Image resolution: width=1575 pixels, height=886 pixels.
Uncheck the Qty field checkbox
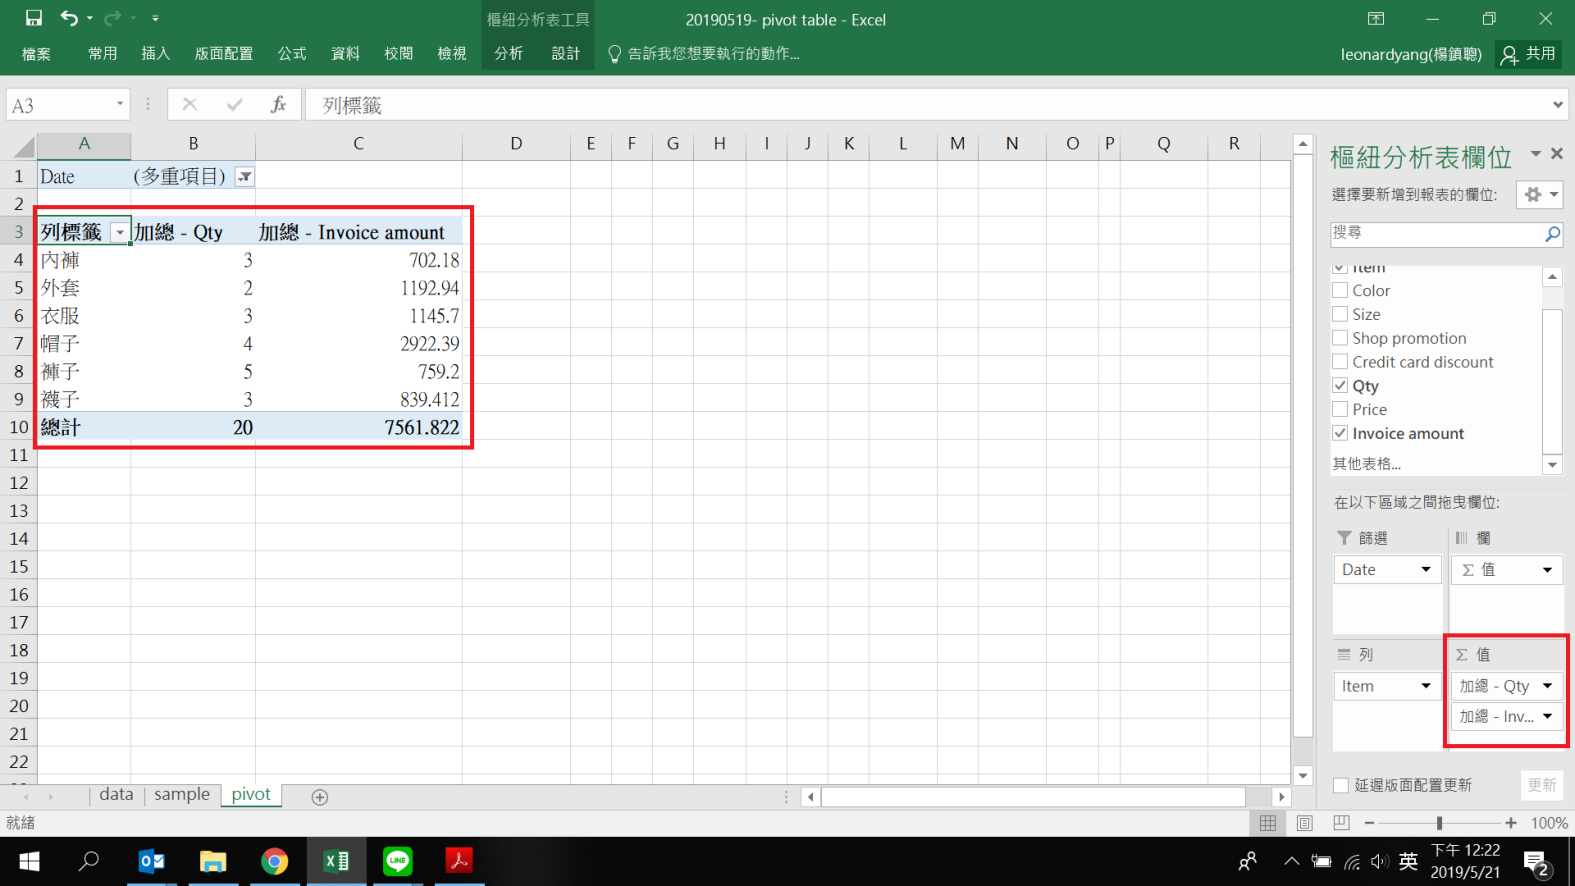(x=1340, y=385)
